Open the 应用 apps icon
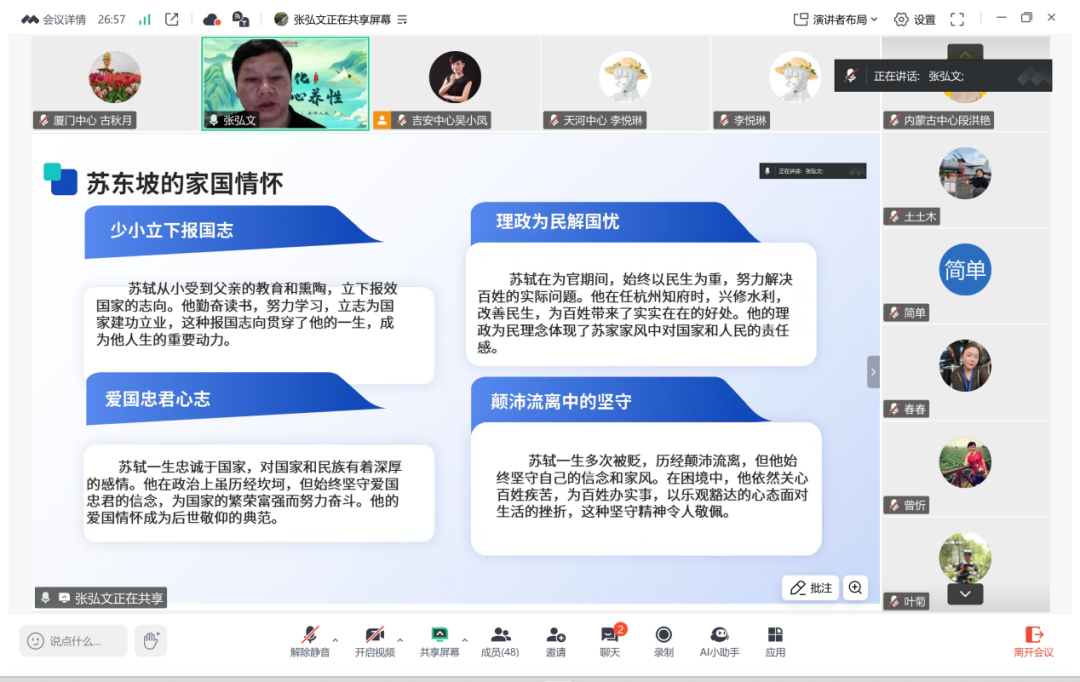 775,640
